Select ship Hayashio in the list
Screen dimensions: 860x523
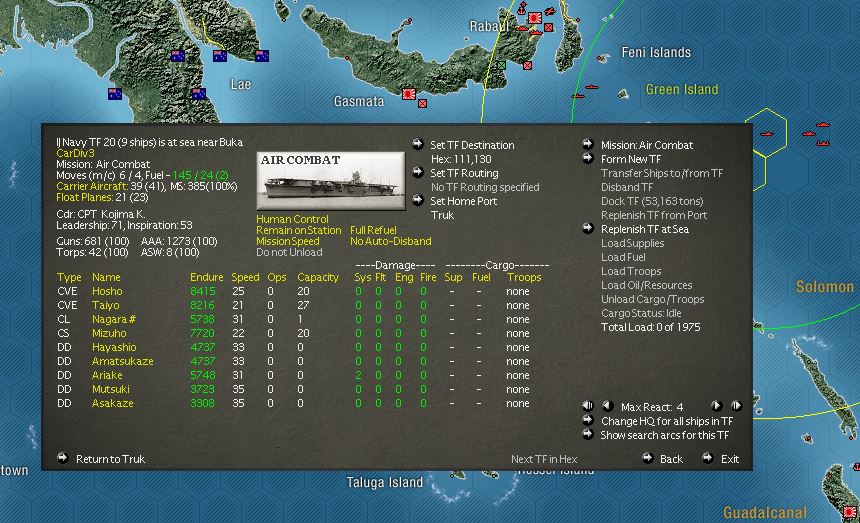114,348
